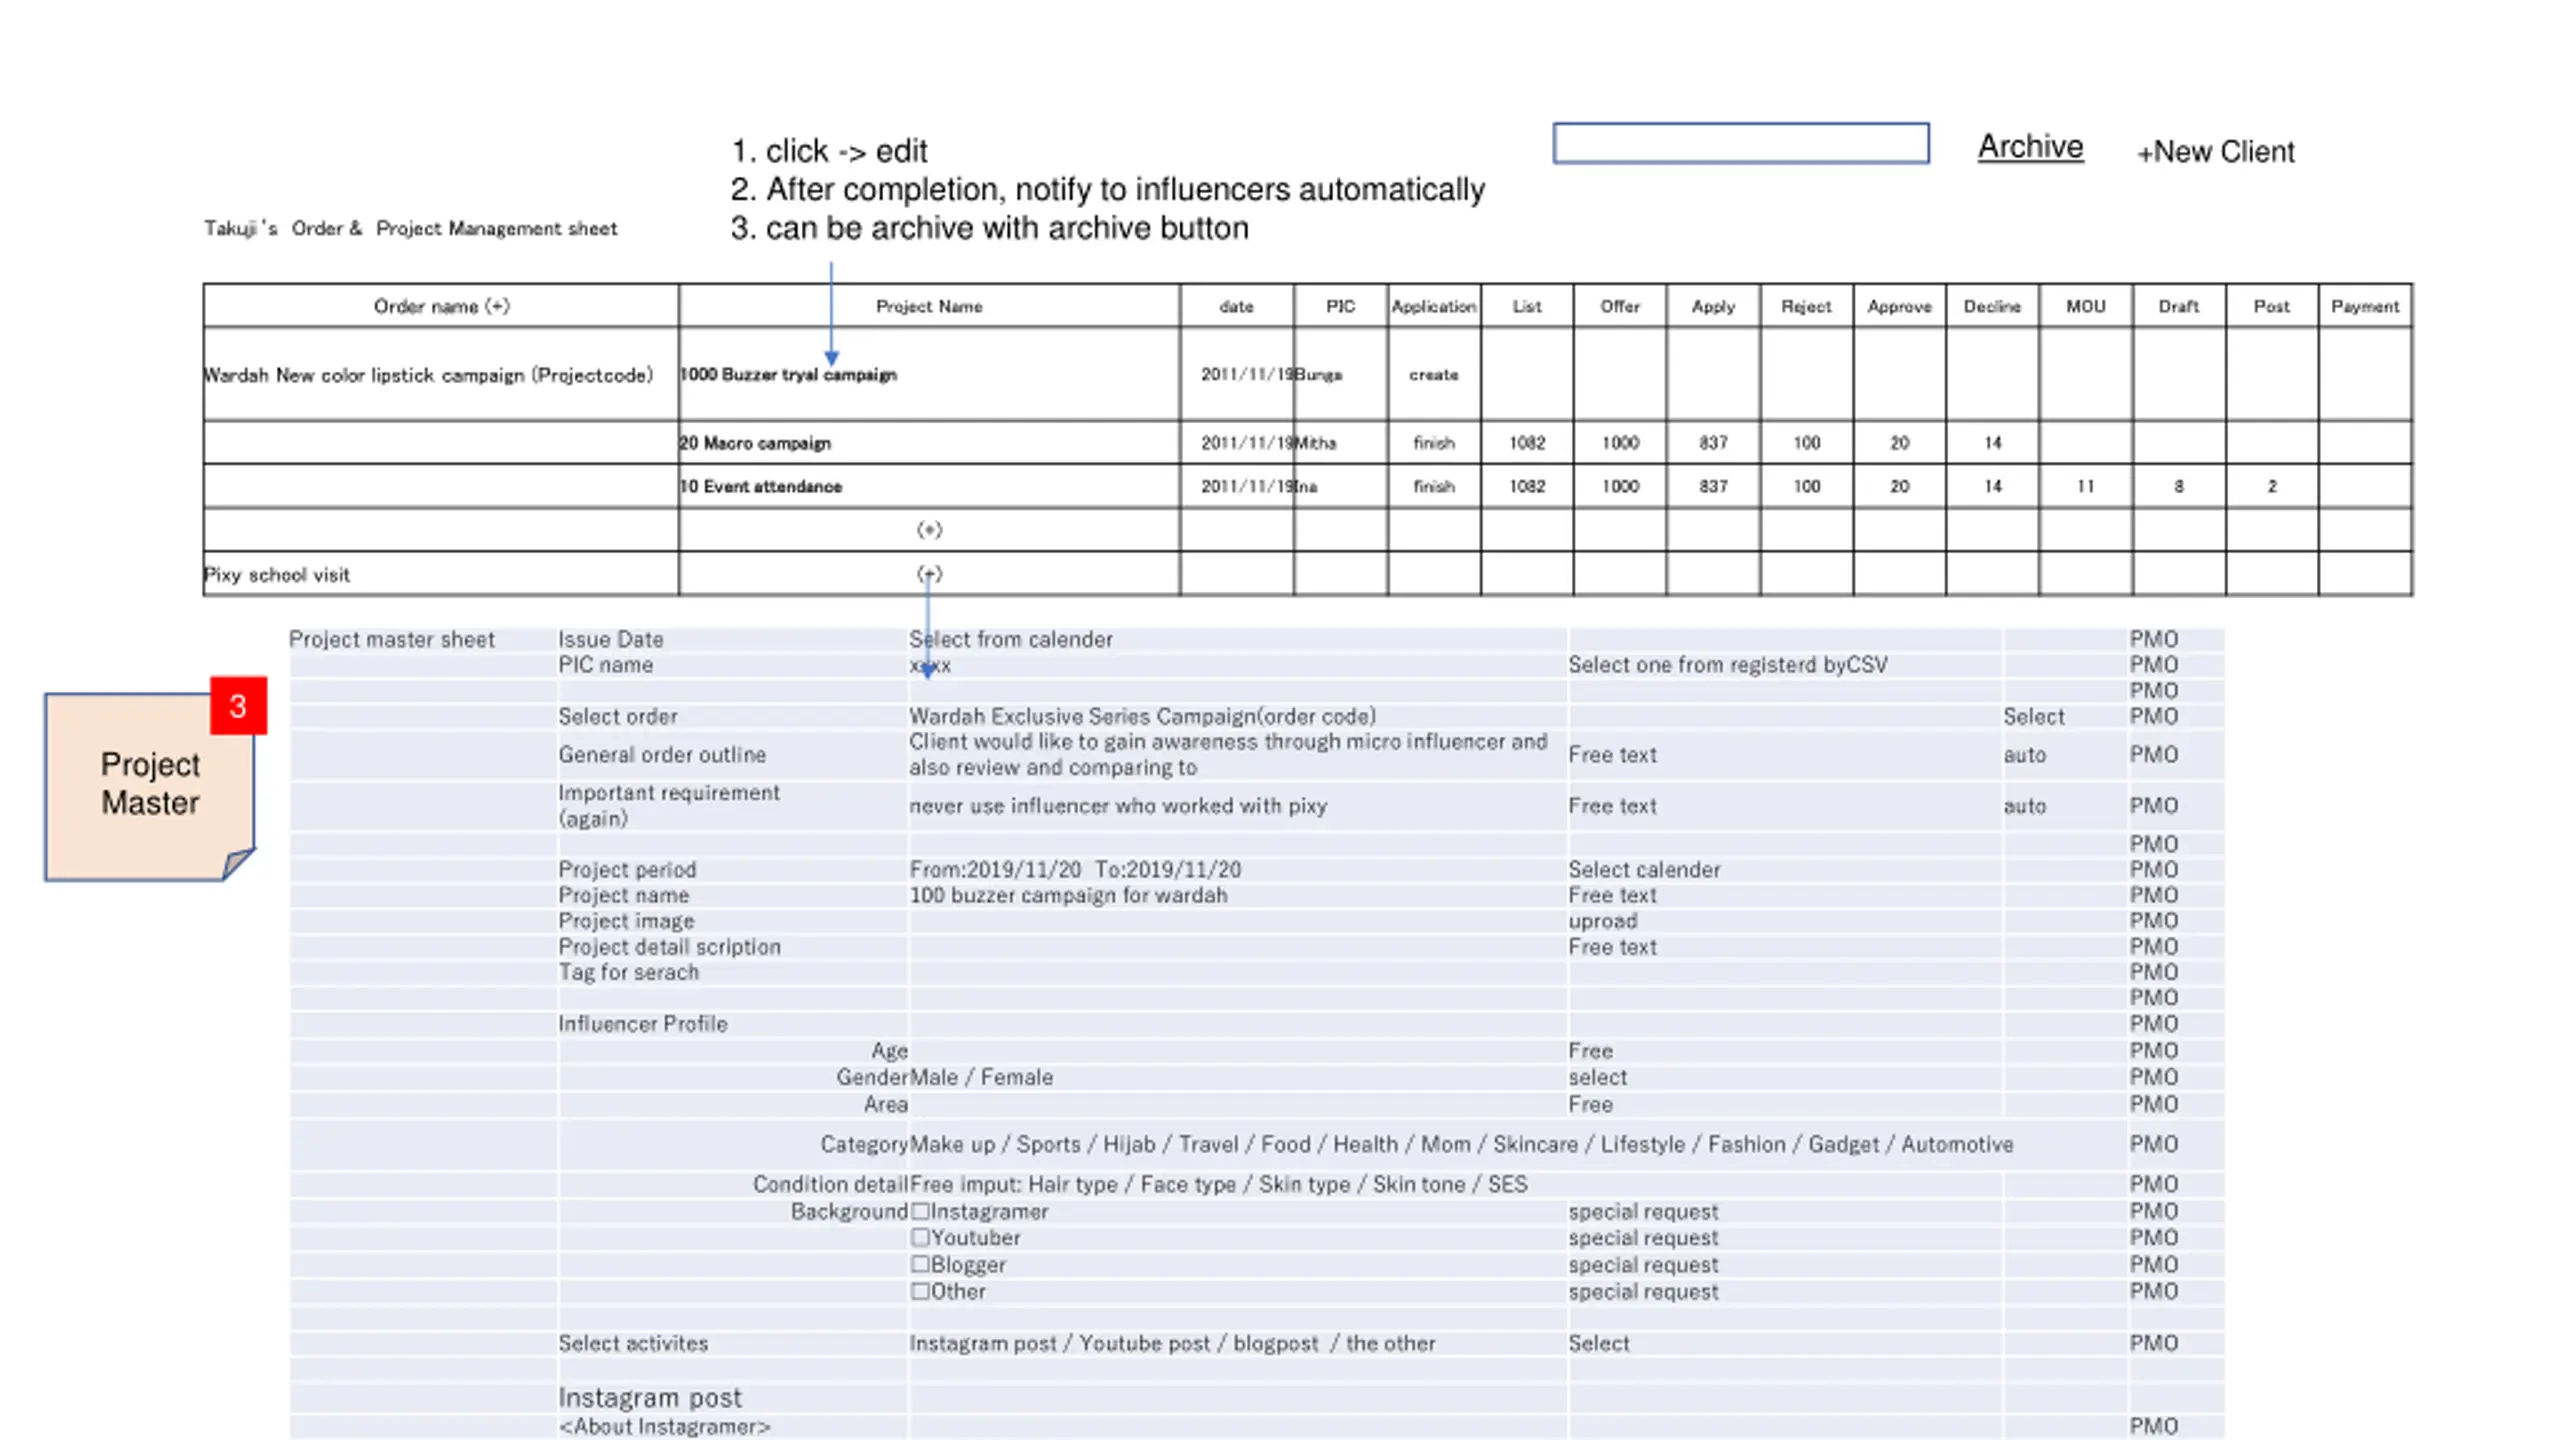
Task: Click plus icon in Pixy school visit row
Action: (929, 574)
